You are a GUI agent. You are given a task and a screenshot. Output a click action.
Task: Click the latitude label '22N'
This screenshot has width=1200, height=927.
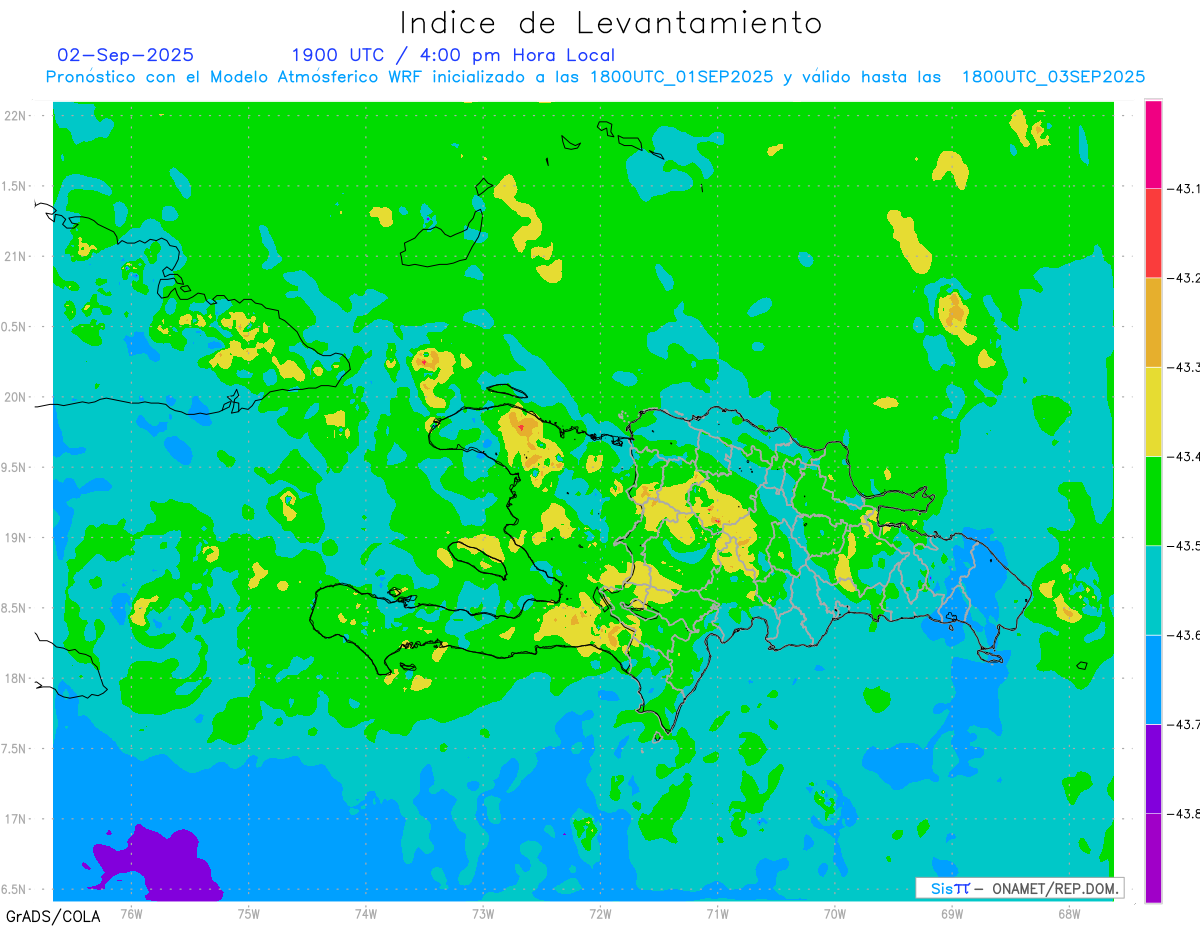pyautogui.click(x=15, y=116)
